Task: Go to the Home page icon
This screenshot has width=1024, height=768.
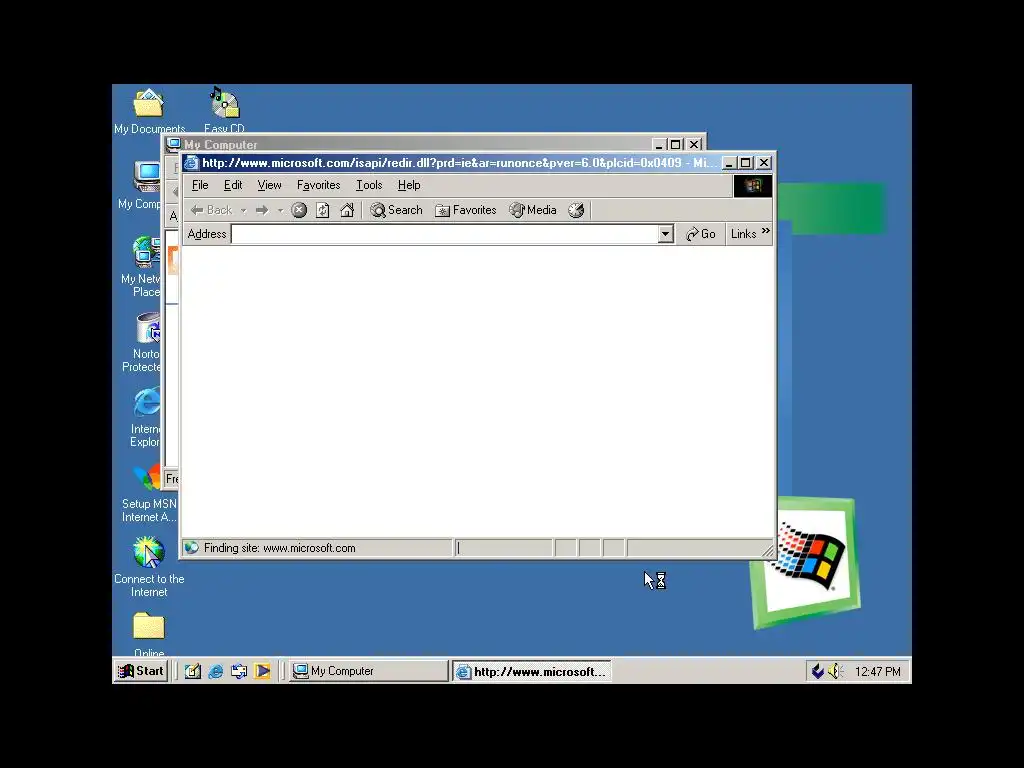Action: pyautogui.click(x=347, y=210)
